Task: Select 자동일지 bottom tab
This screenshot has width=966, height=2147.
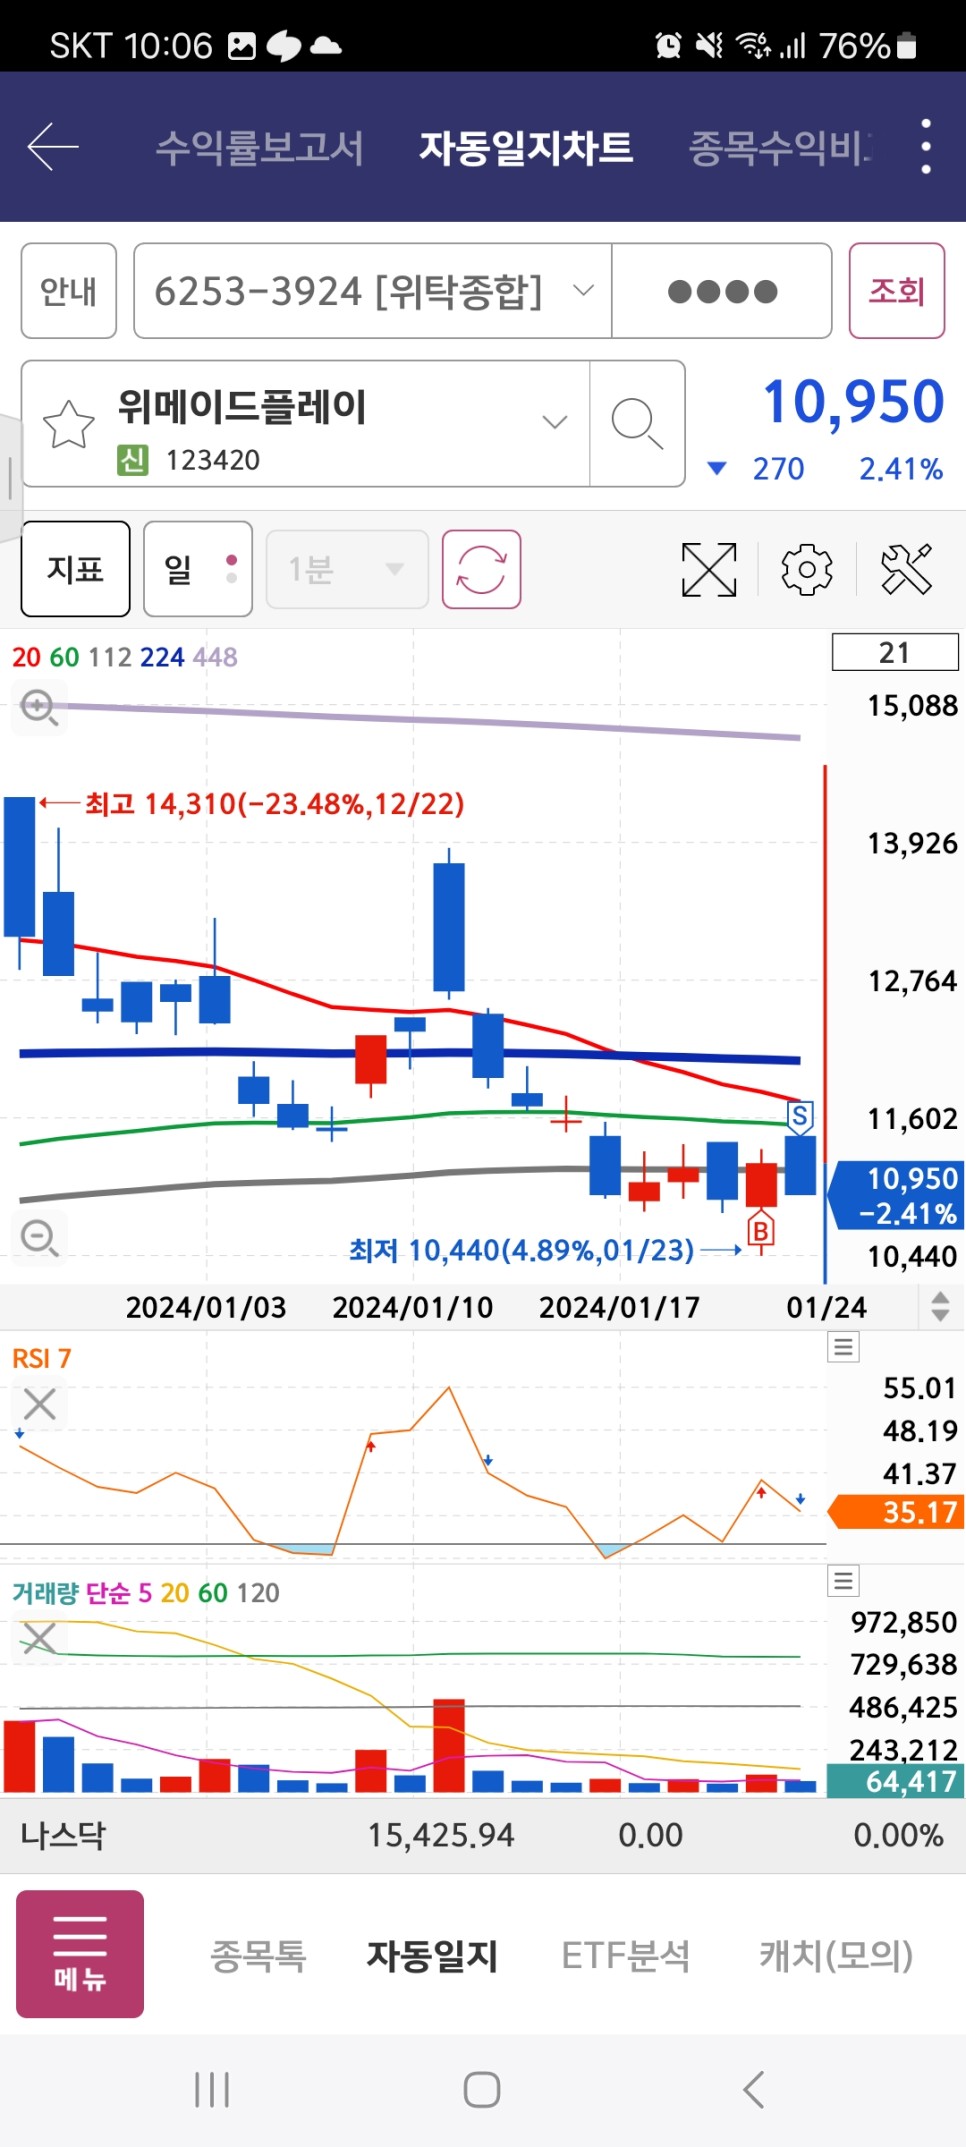Action: pos(432,1955)
